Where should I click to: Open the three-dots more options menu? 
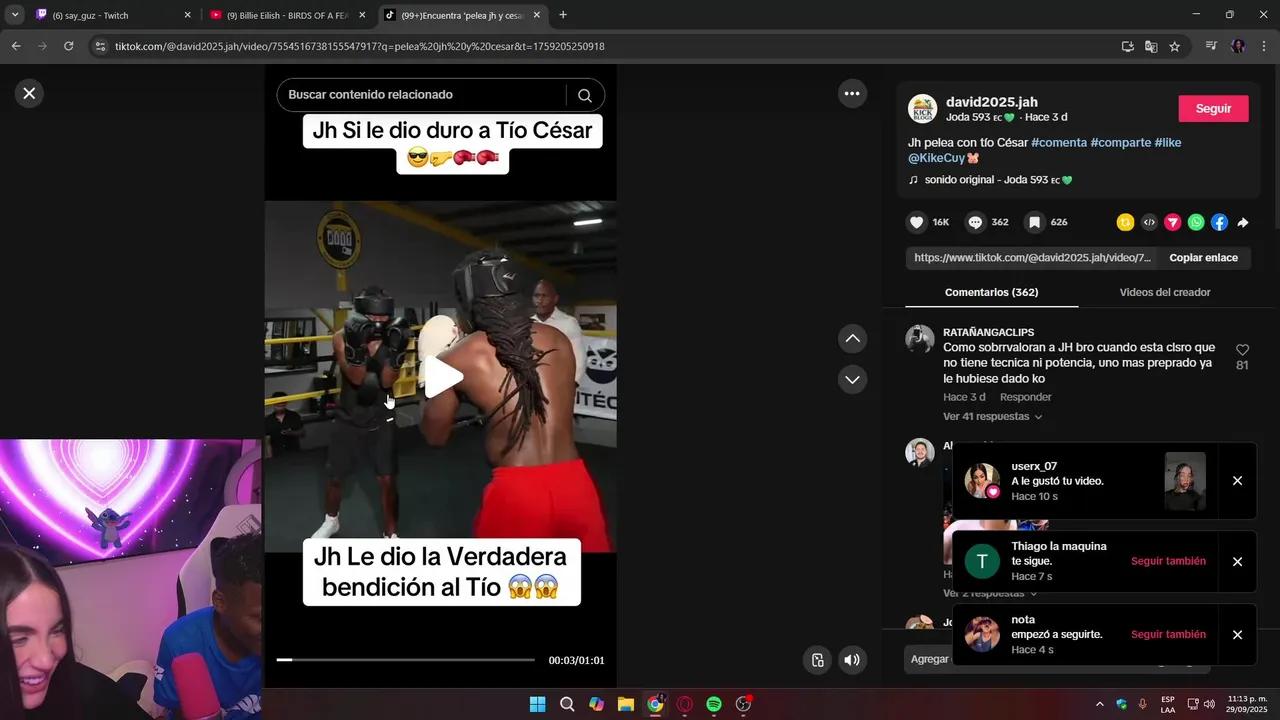pos(852,94)
